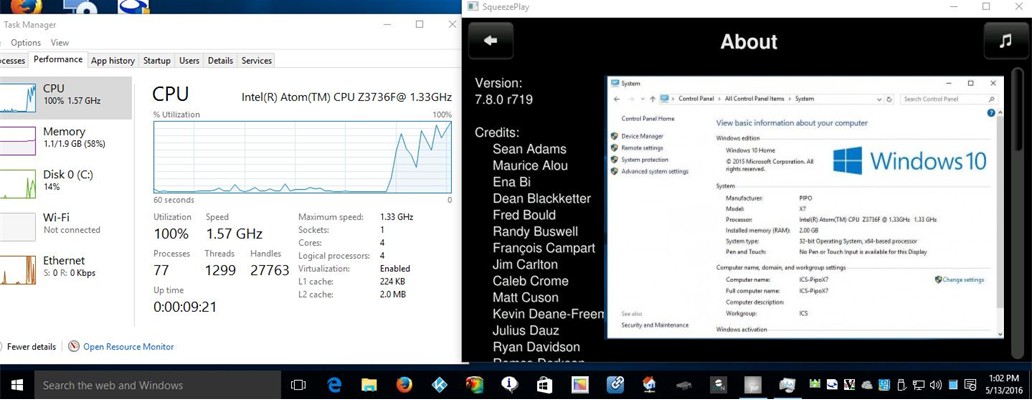This screenshot has width=1033, height=400.
Task: Click the Maurice Alou credit entry
Action: [530, 165]
